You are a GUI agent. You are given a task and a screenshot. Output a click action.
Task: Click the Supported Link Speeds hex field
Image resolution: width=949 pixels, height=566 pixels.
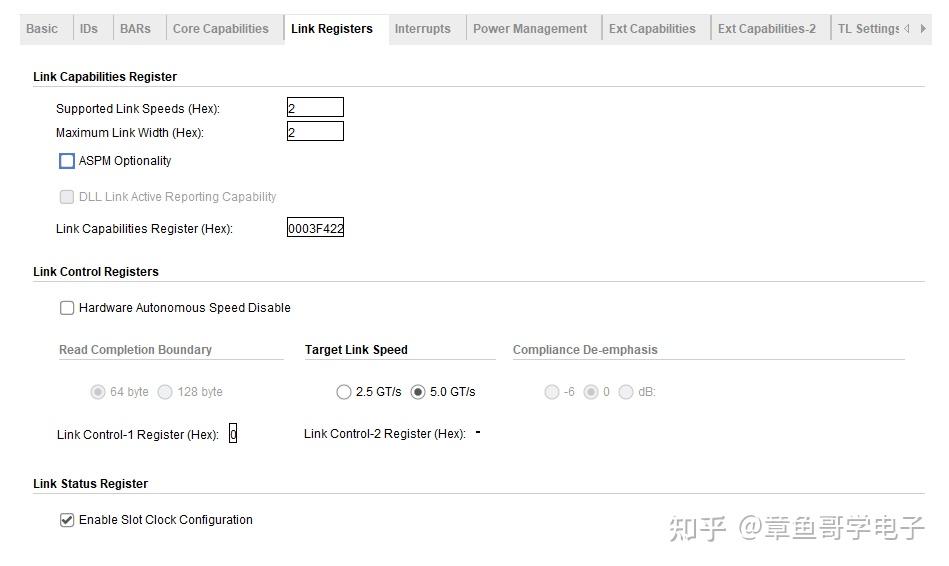pyautogui.click(x=315, y=108)
